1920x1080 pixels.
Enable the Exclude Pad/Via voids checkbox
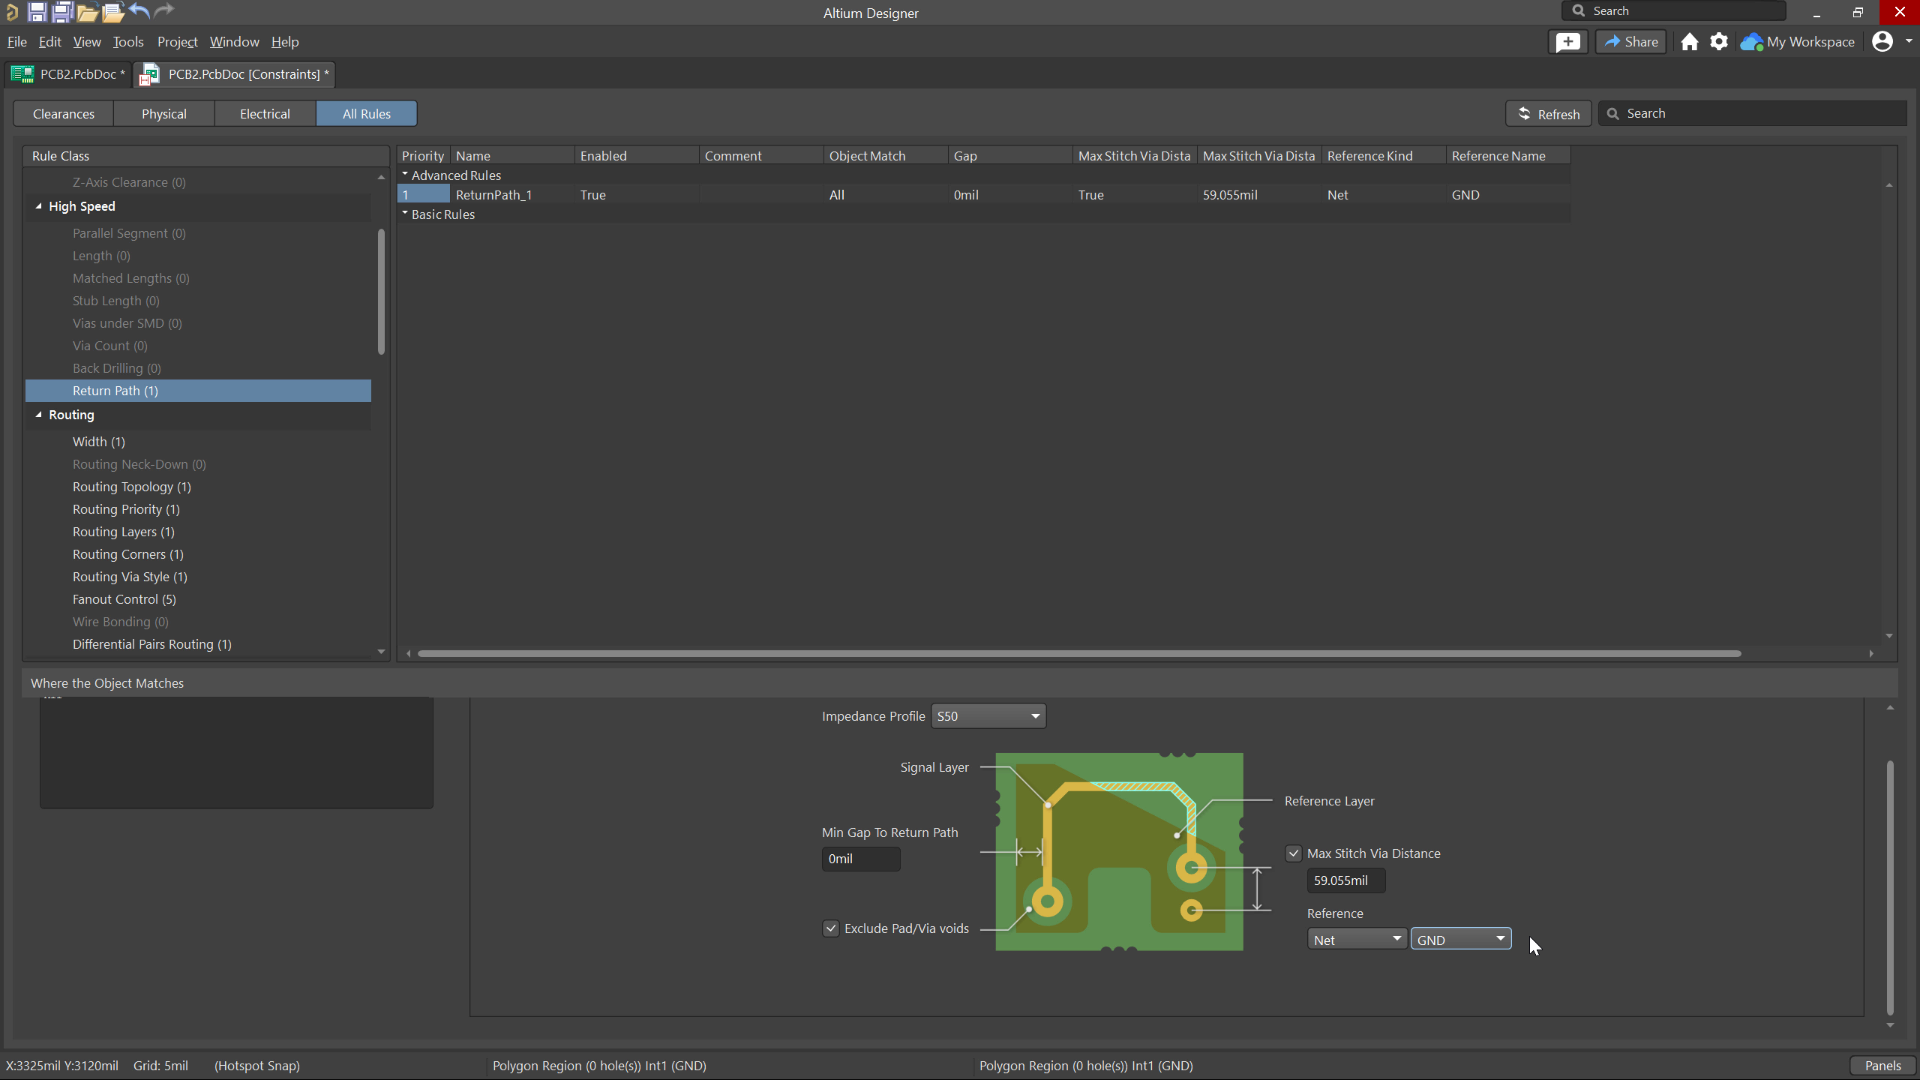[x=831, y=928]
